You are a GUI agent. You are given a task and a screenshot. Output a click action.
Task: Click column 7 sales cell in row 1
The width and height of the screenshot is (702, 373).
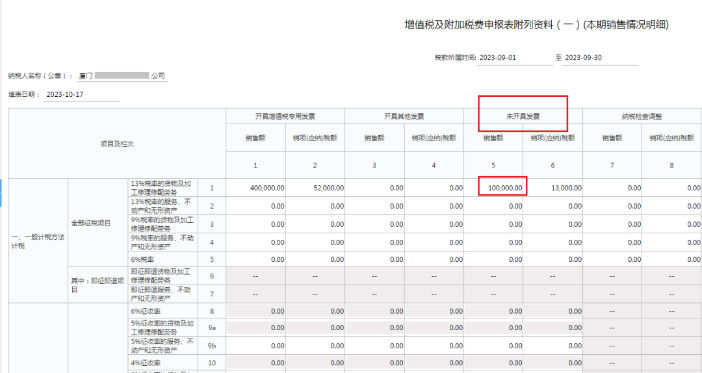pyautogui.click(x=612, y=188)
